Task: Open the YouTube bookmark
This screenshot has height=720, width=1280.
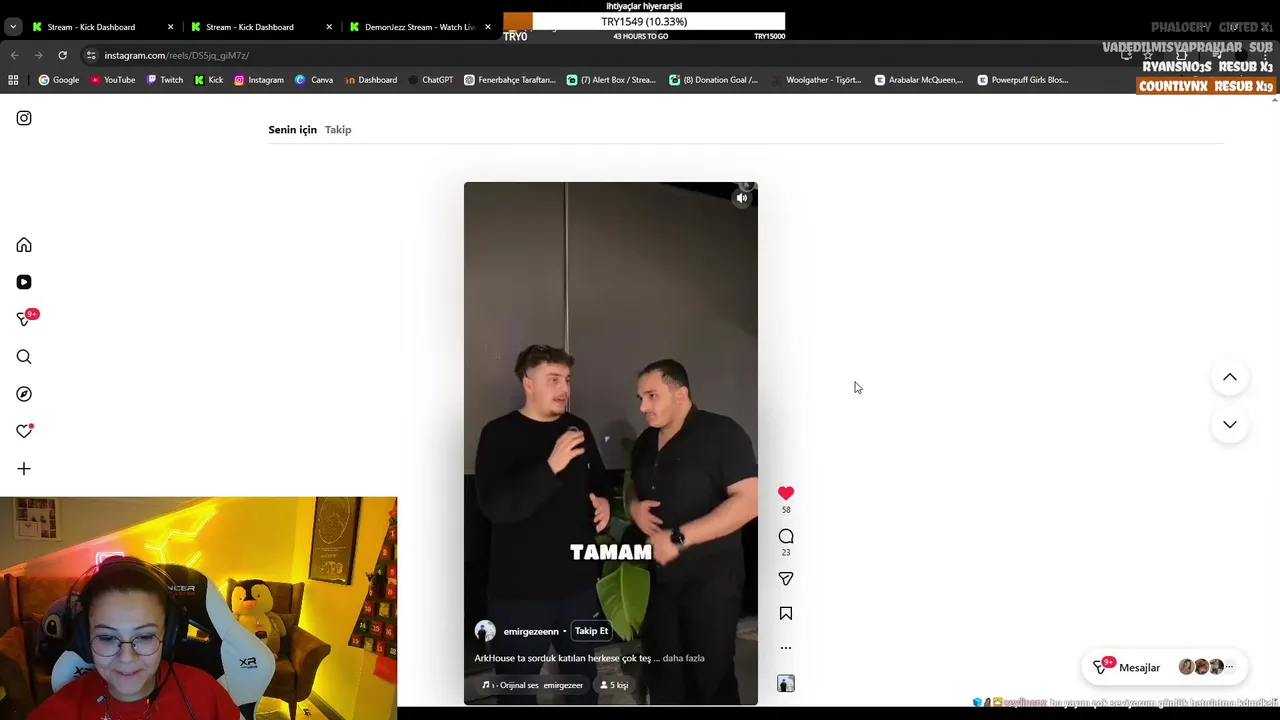Action: (x=113, y=80)
